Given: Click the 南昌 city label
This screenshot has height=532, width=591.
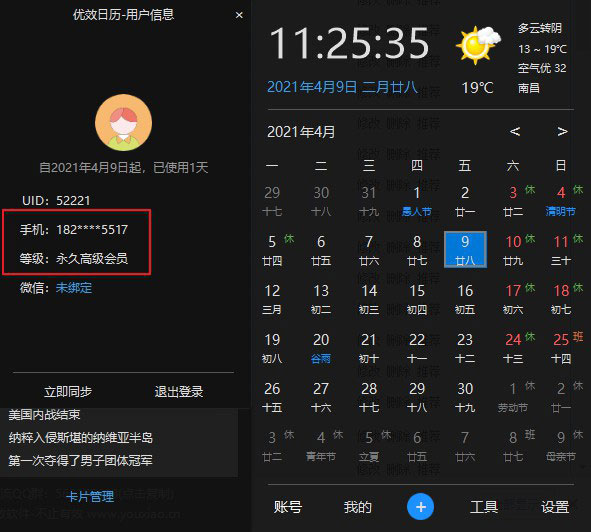Looking at the screenshot, I should pyautogui.click(x=529, y=88).
